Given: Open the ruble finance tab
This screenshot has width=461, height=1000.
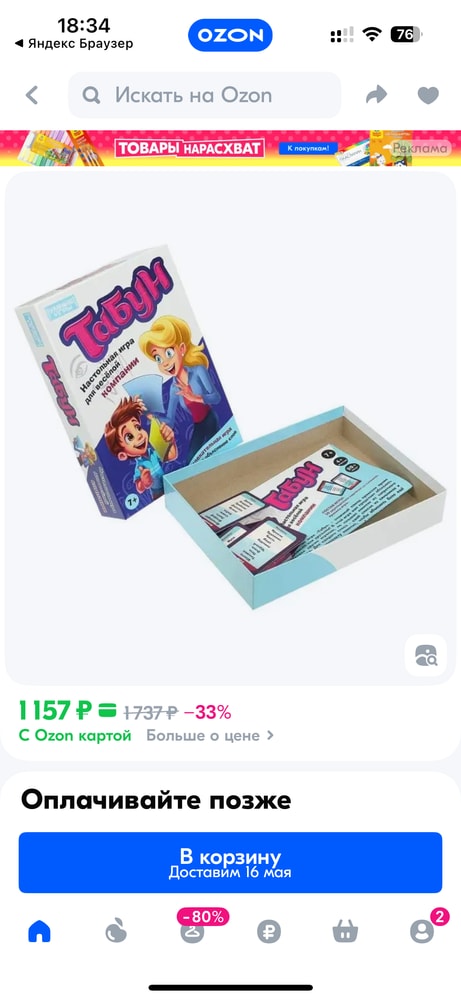Looking at the screenshot, I should [268, 932].
